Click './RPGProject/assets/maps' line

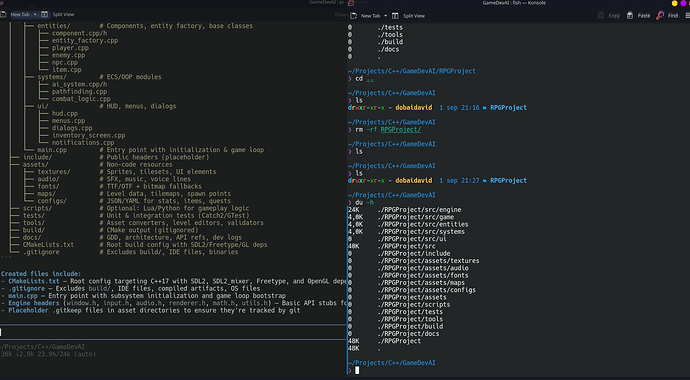(421, 283)
